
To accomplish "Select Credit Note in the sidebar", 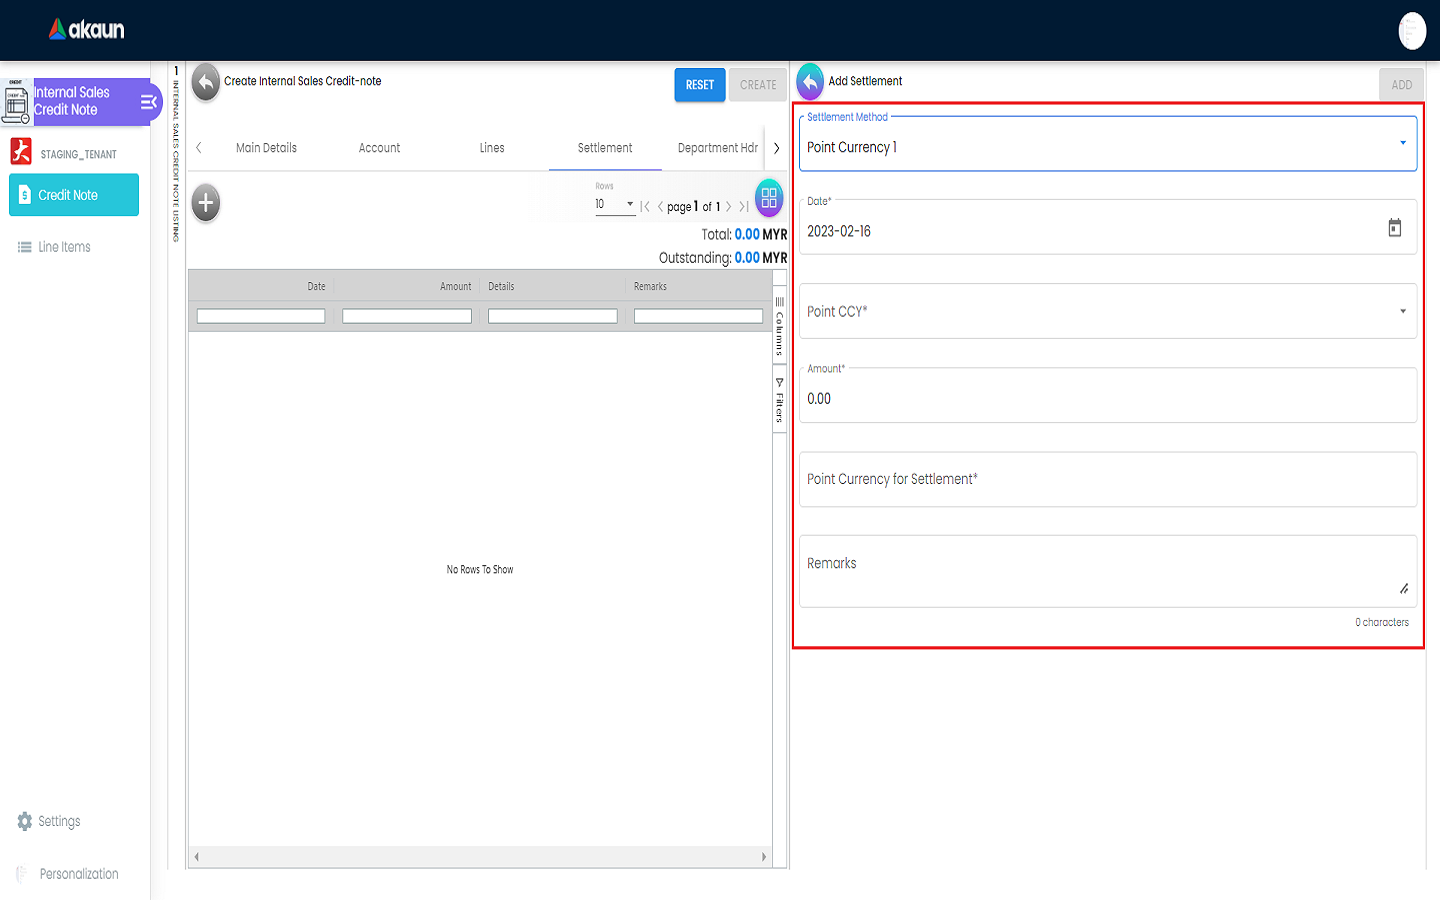I will 74,195.
